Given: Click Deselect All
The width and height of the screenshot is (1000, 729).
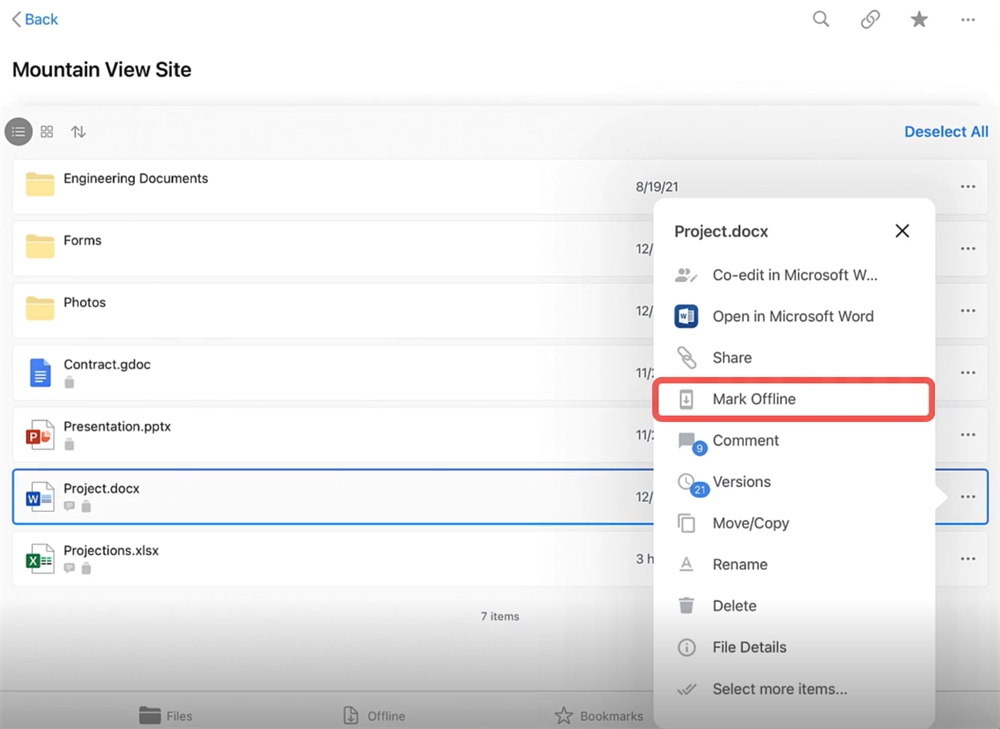Looking at the screenshot, I should 946,132.
